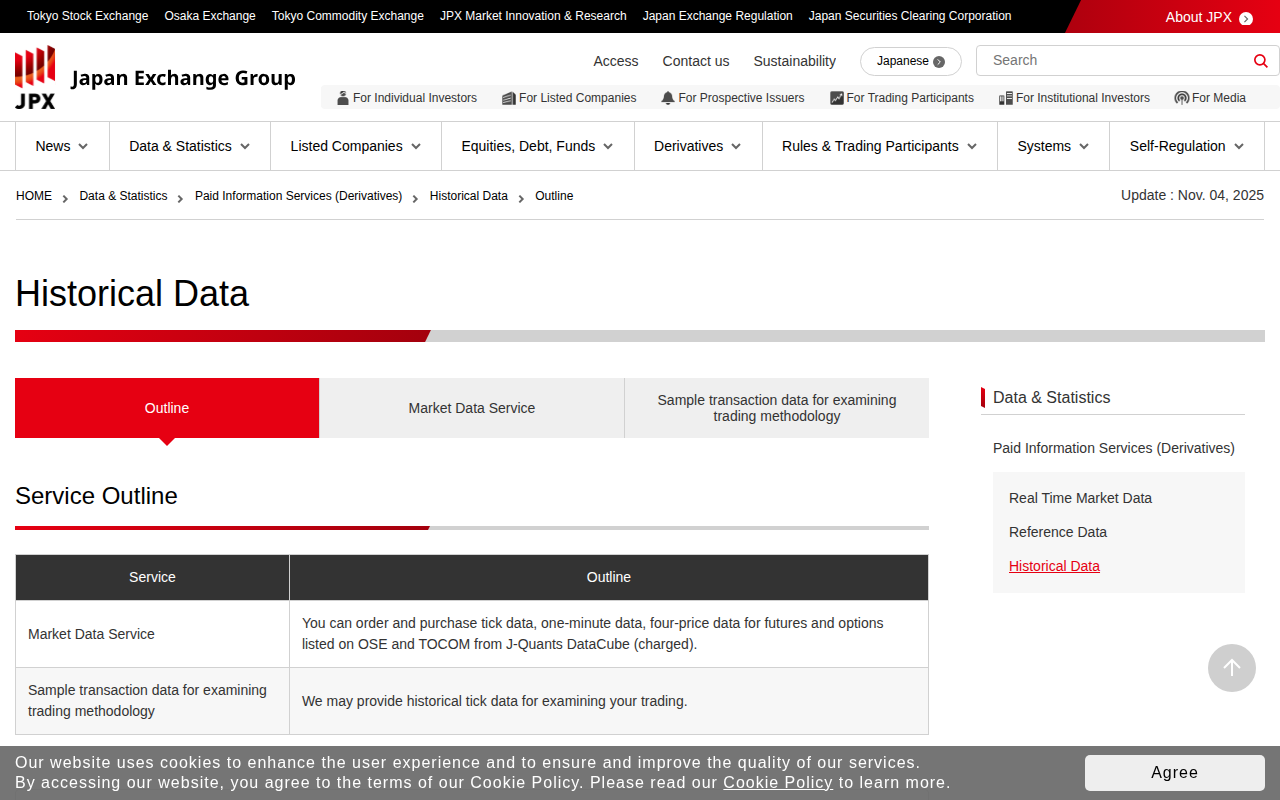1280x800 pixels.
Task: Click the Service Outline heading
Action: (x=96, y=496)
